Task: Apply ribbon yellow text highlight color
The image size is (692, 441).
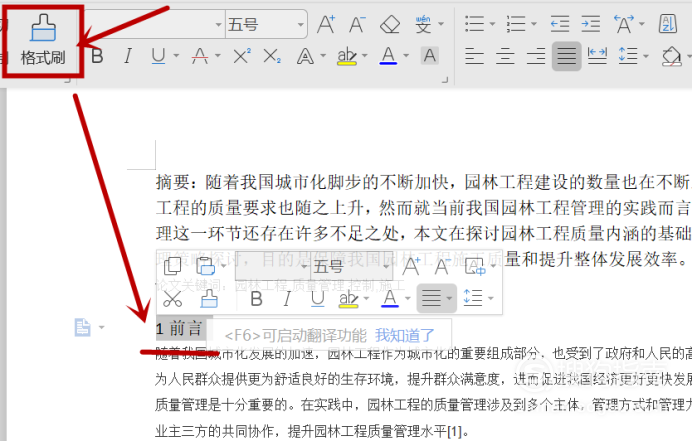Action: 347,56
